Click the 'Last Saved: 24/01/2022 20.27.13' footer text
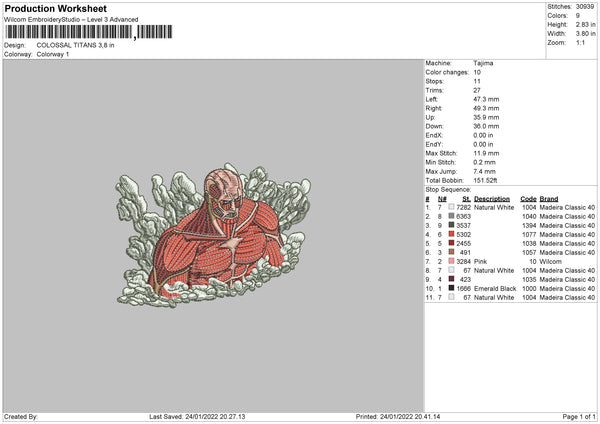The image size is (600, 424). (197, 416)
